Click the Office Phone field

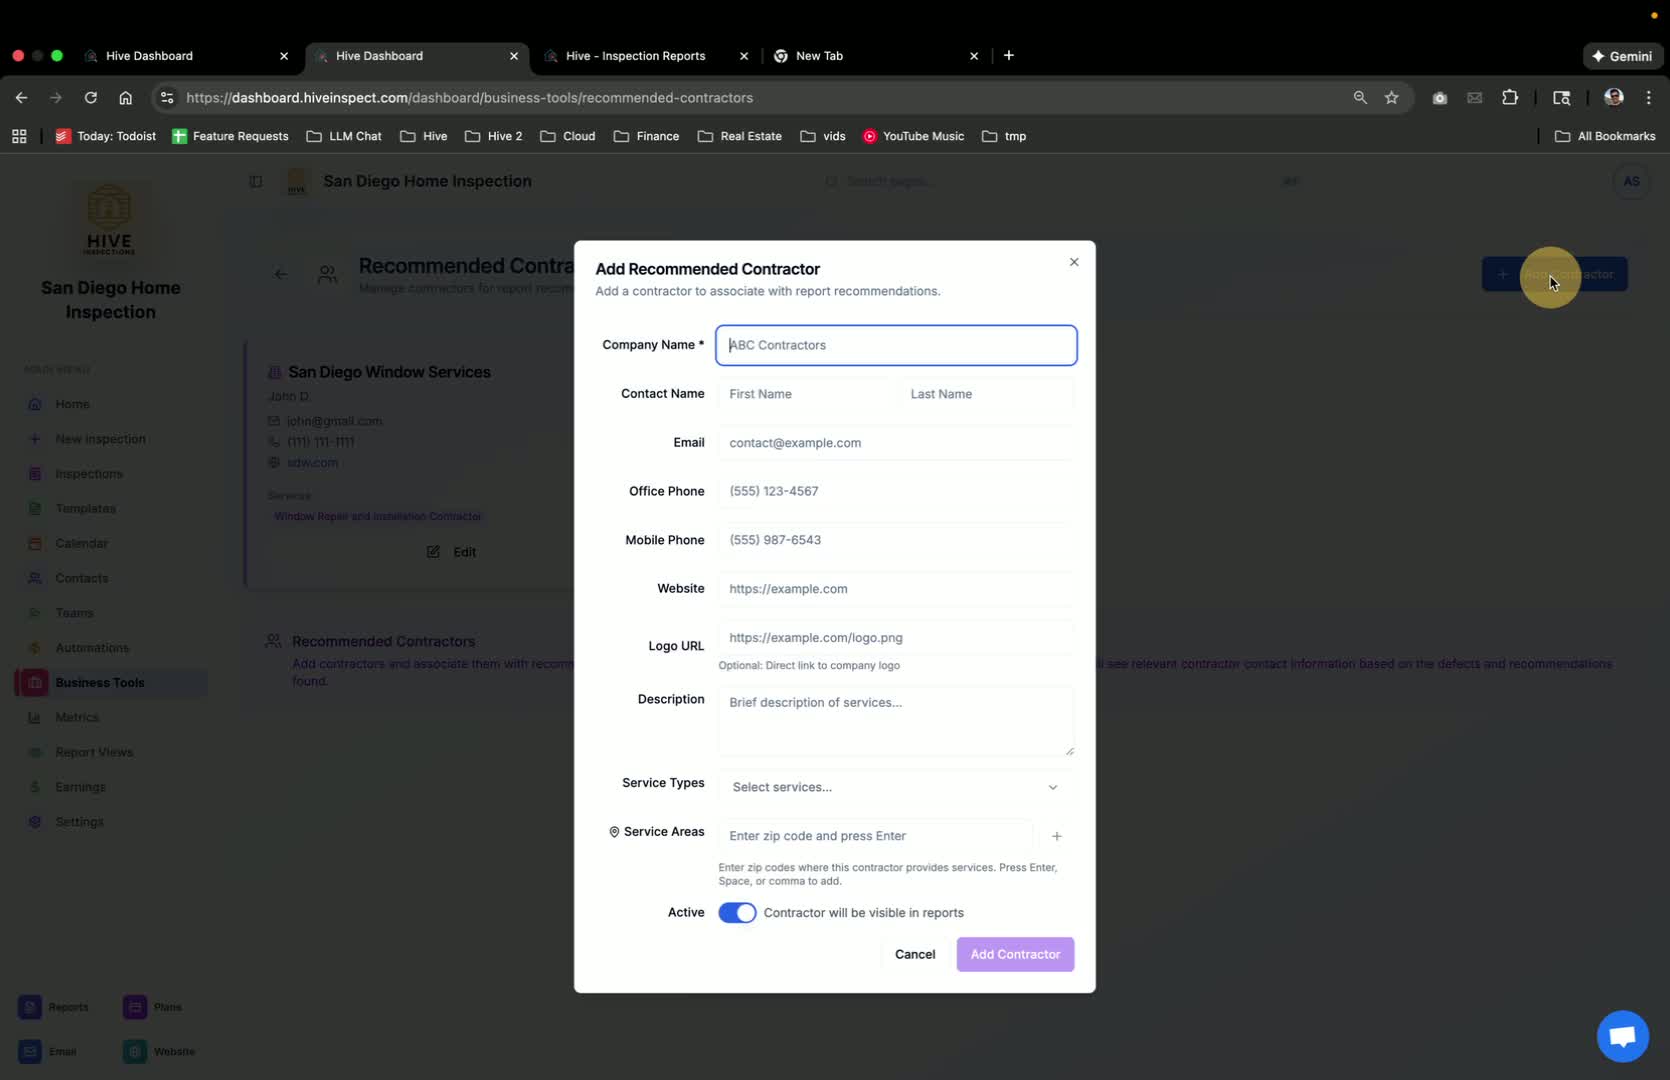pyautogui.click(x=896, y=491)
